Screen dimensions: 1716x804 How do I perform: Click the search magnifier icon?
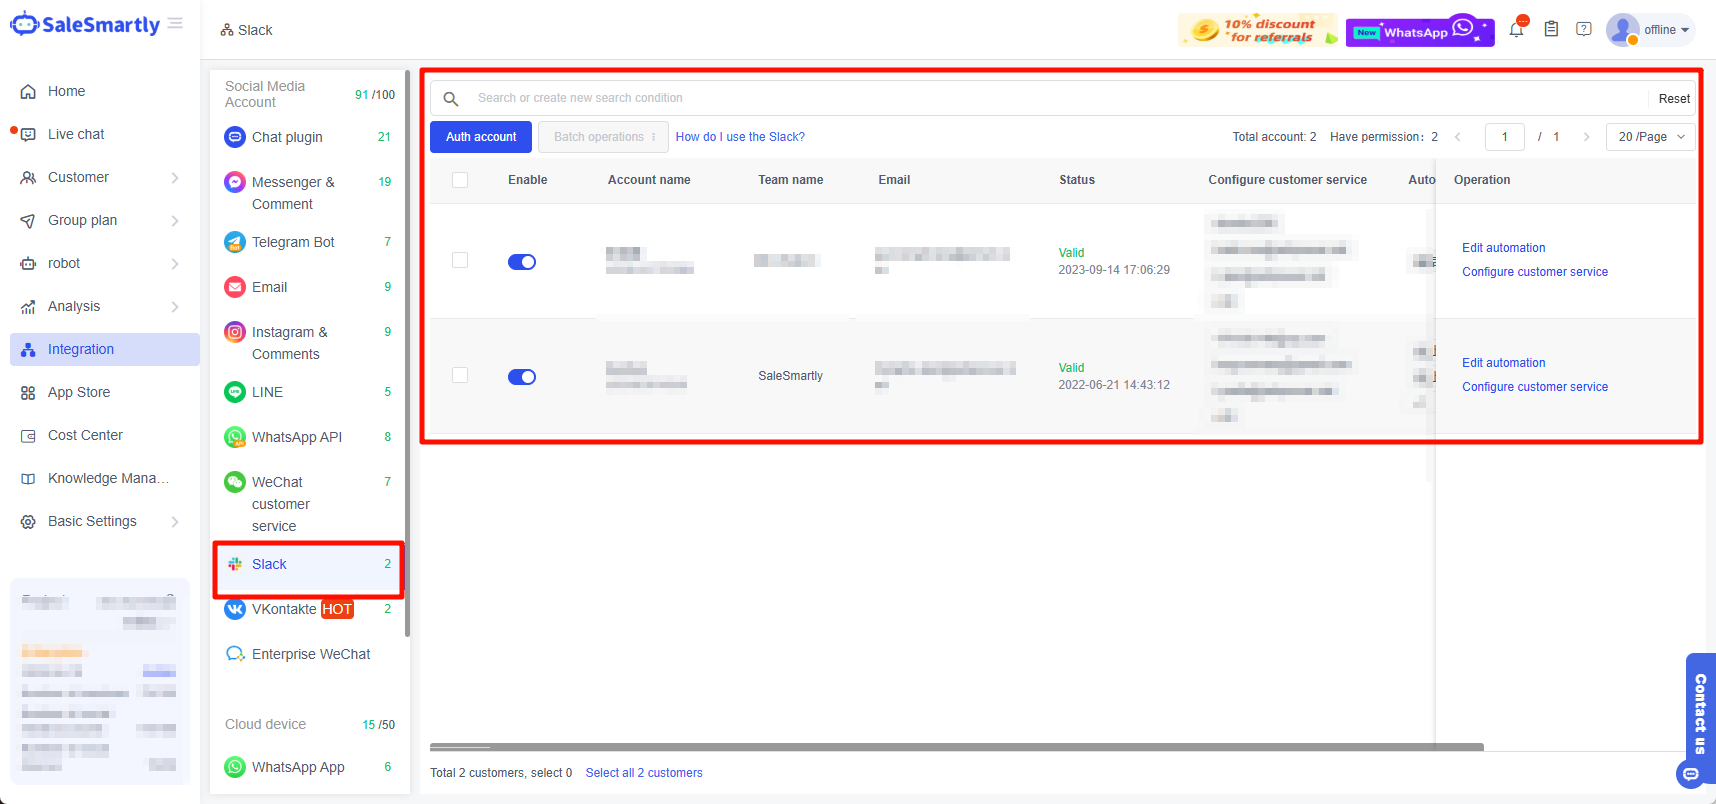point(451,99)
